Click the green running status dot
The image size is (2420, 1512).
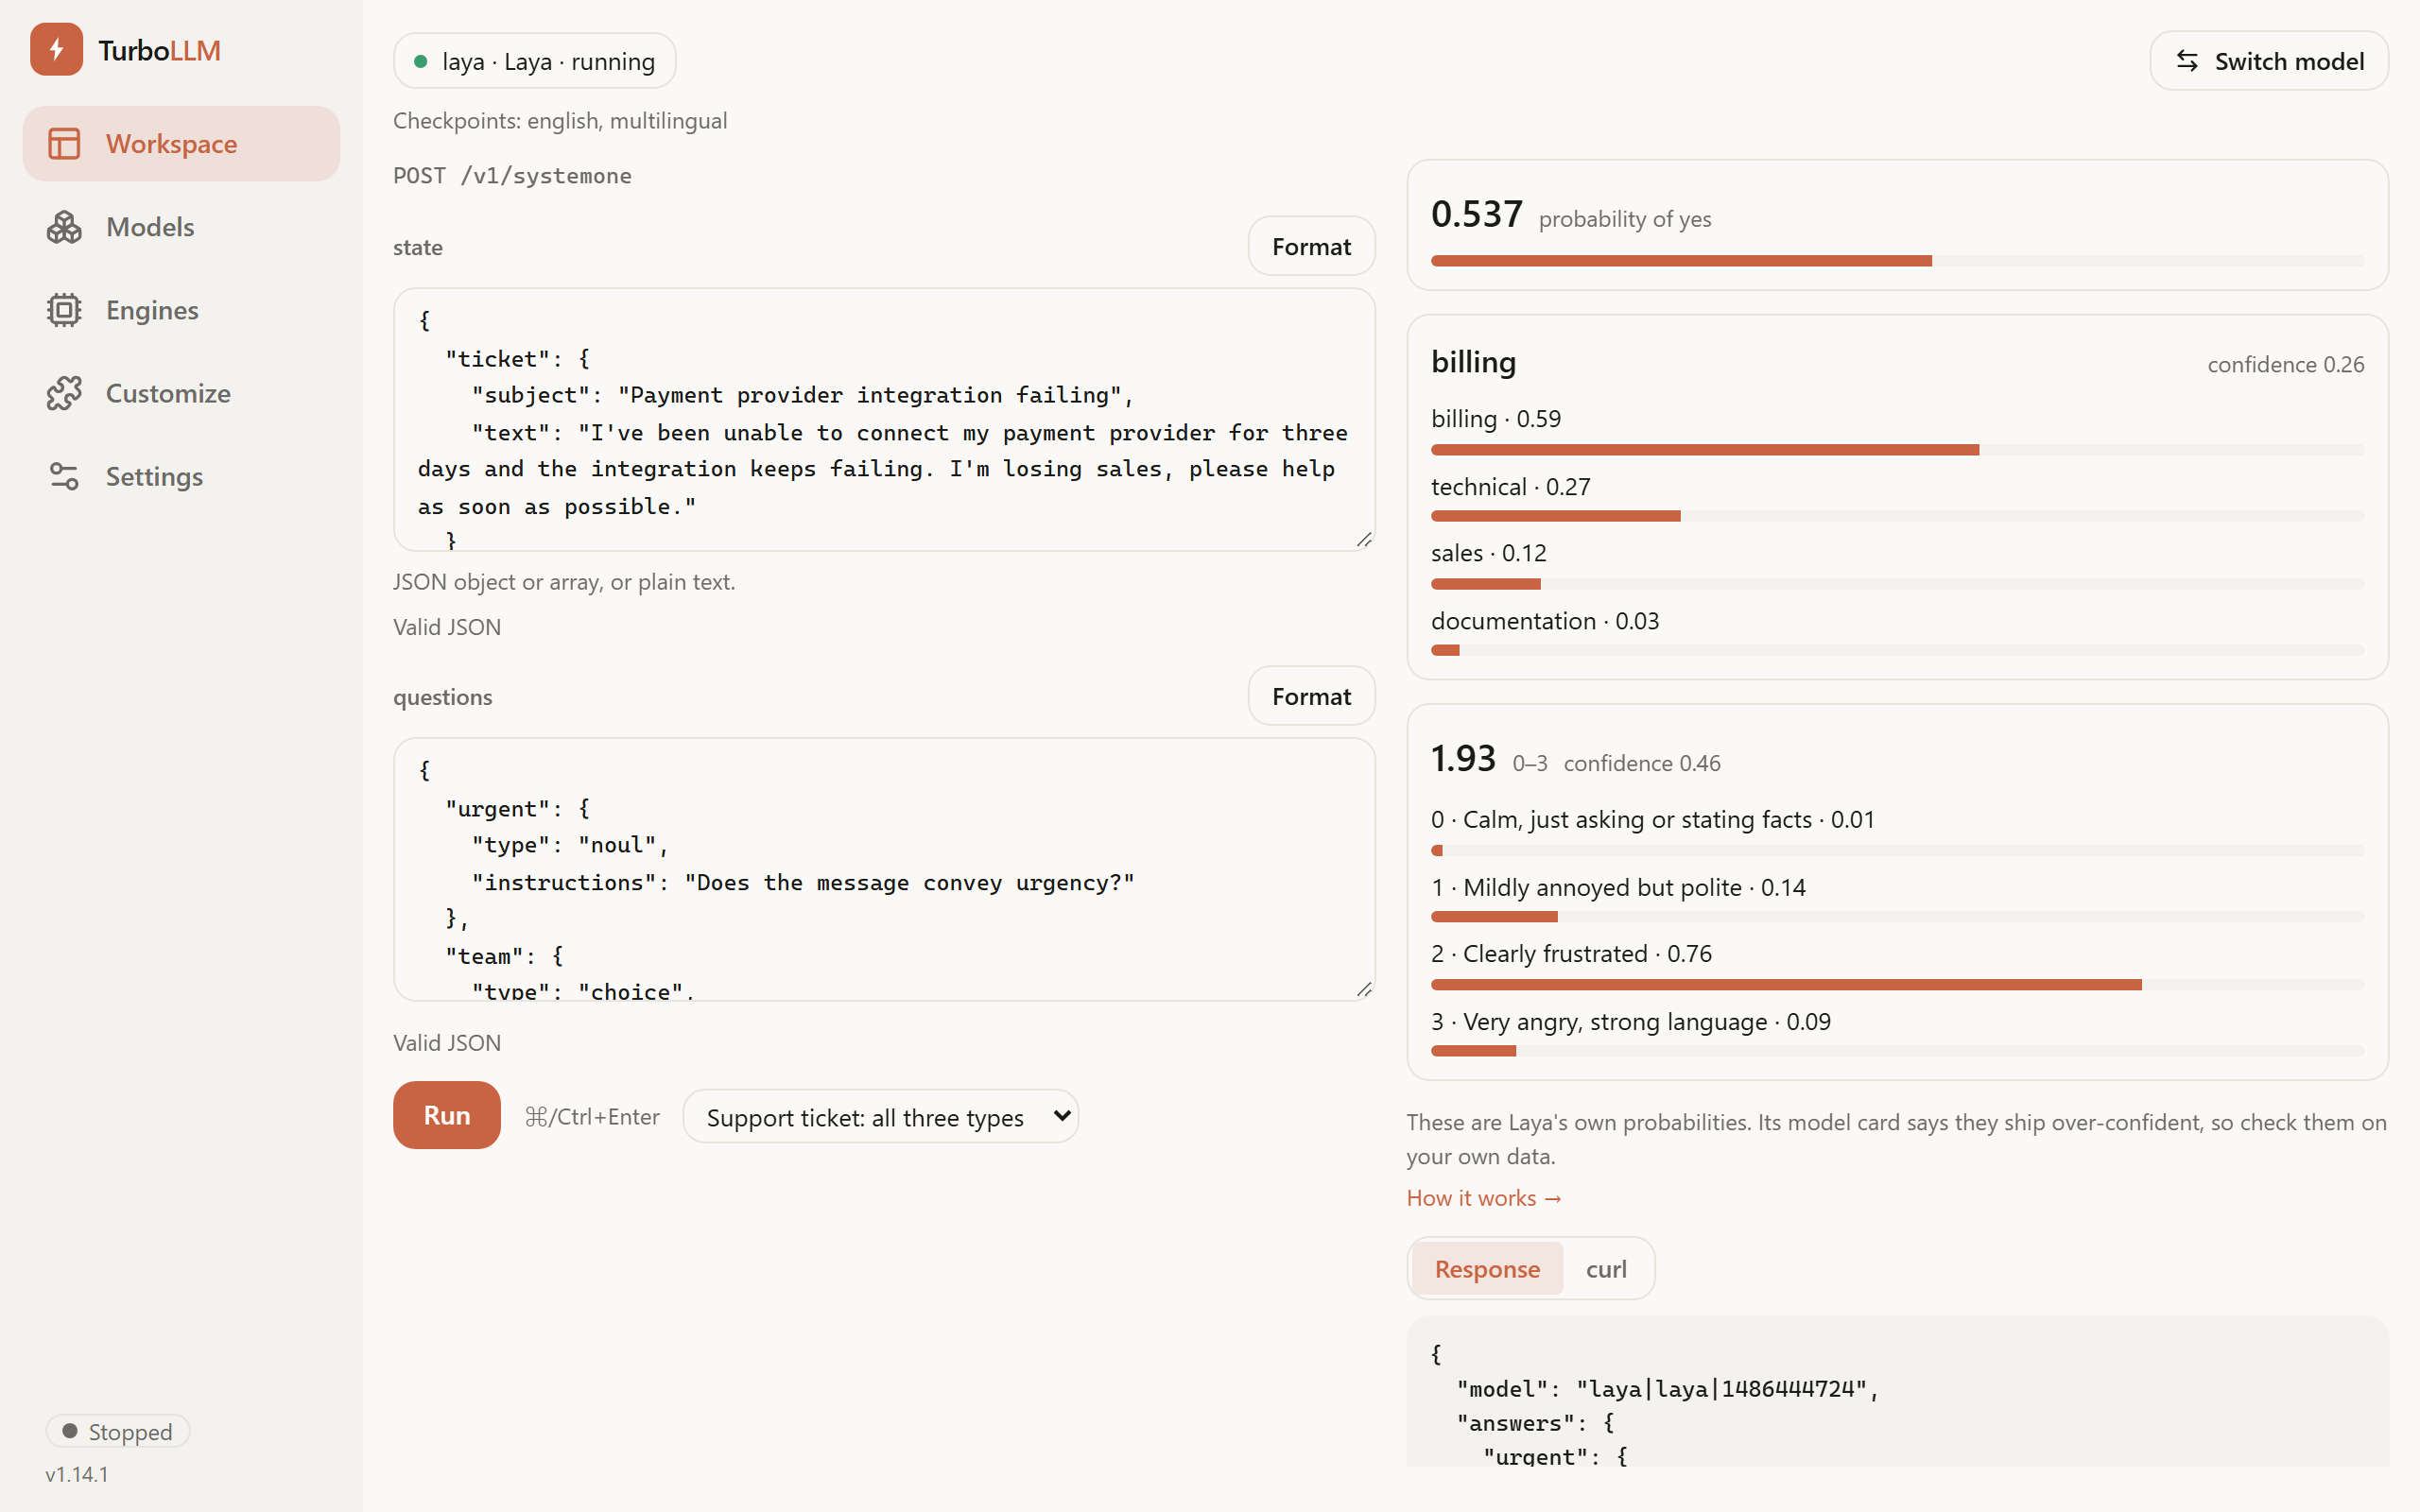[x=421, y=61]
